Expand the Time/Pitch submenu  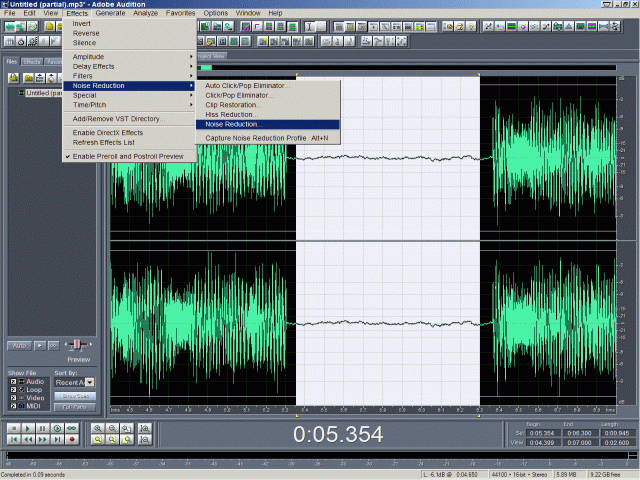point(129,105)
